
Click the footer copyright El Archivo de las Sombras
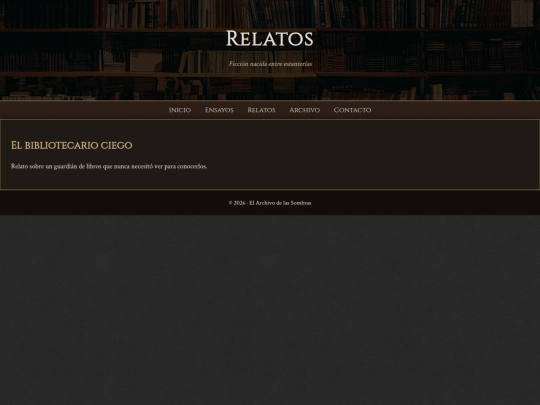point(270,203)
